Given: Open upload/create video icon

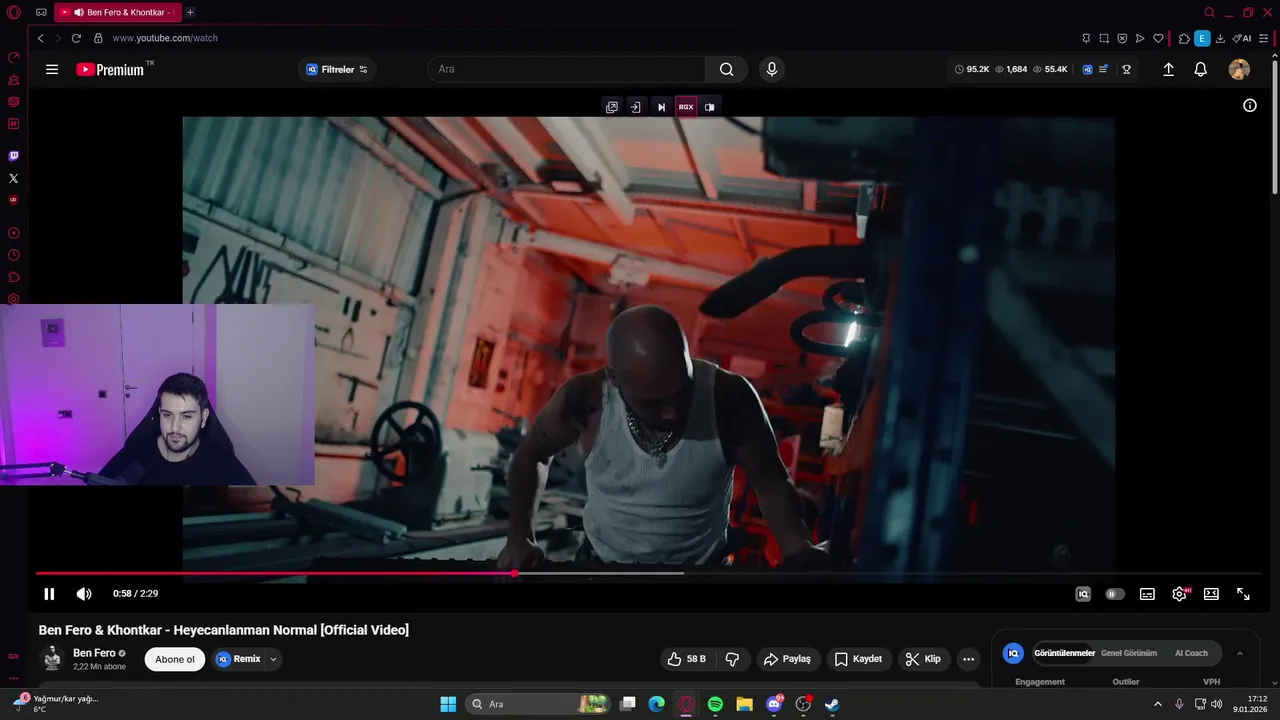Looking at the screenshot, I should coord(1168,69).
